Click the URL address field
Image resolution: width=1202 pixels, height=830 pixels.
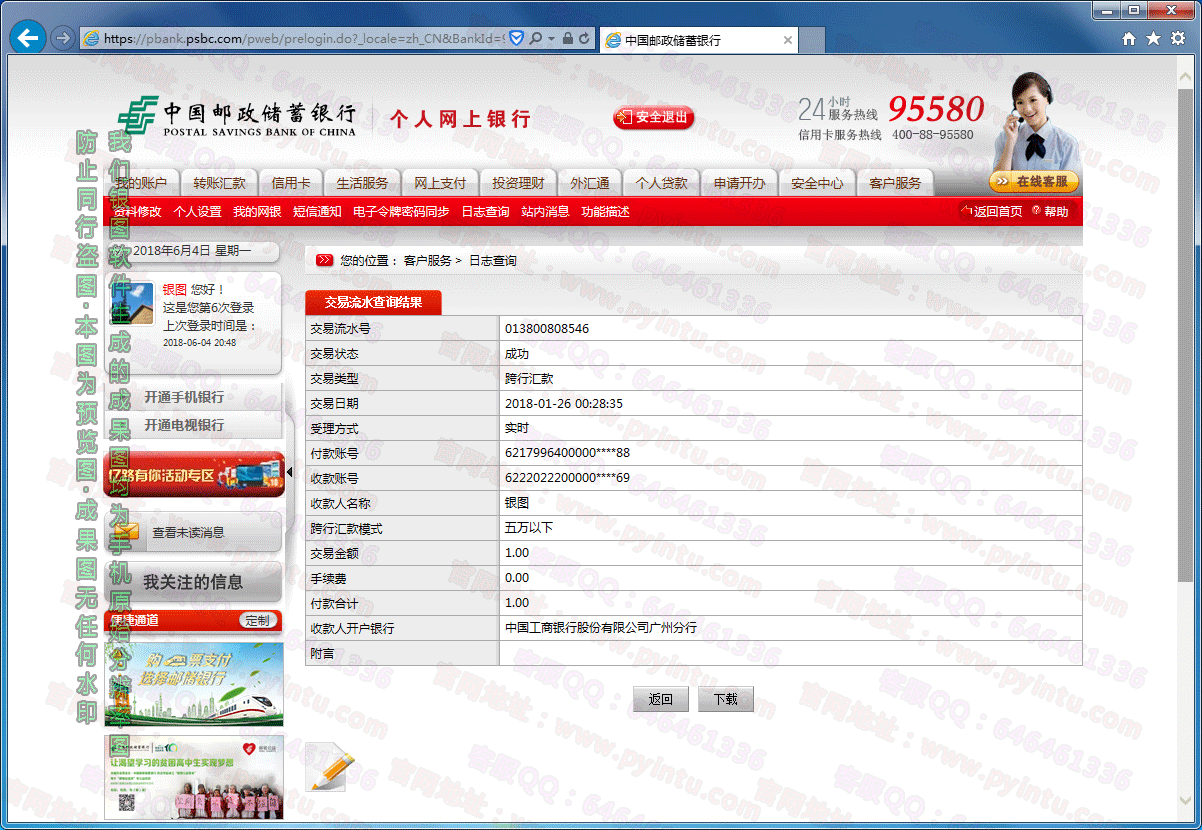(x=303, y=38)
